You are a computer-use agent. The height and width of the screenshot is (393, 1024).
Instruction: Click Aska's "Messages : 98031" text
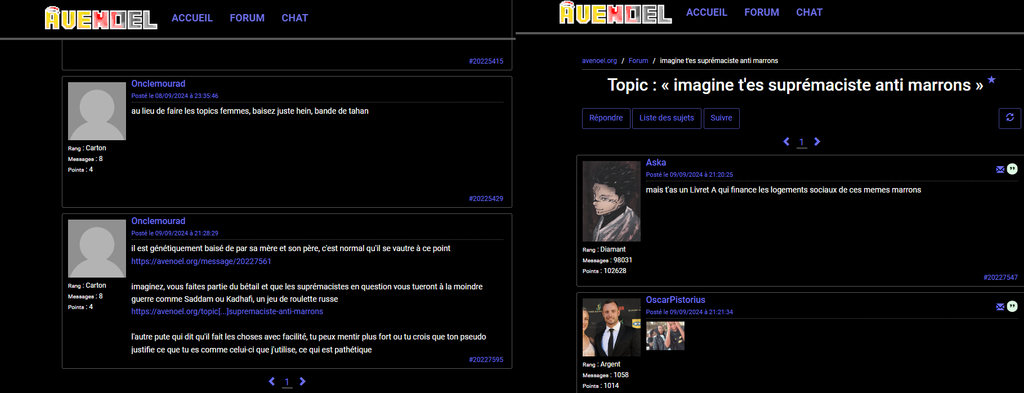607,260
